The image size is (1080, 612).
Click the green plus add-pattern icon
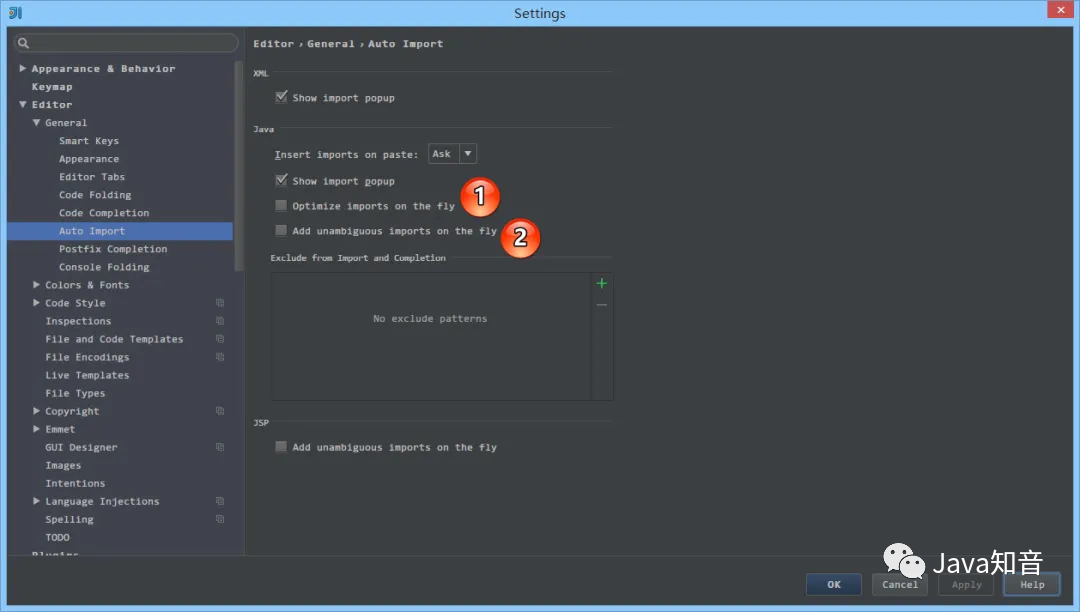601,284
